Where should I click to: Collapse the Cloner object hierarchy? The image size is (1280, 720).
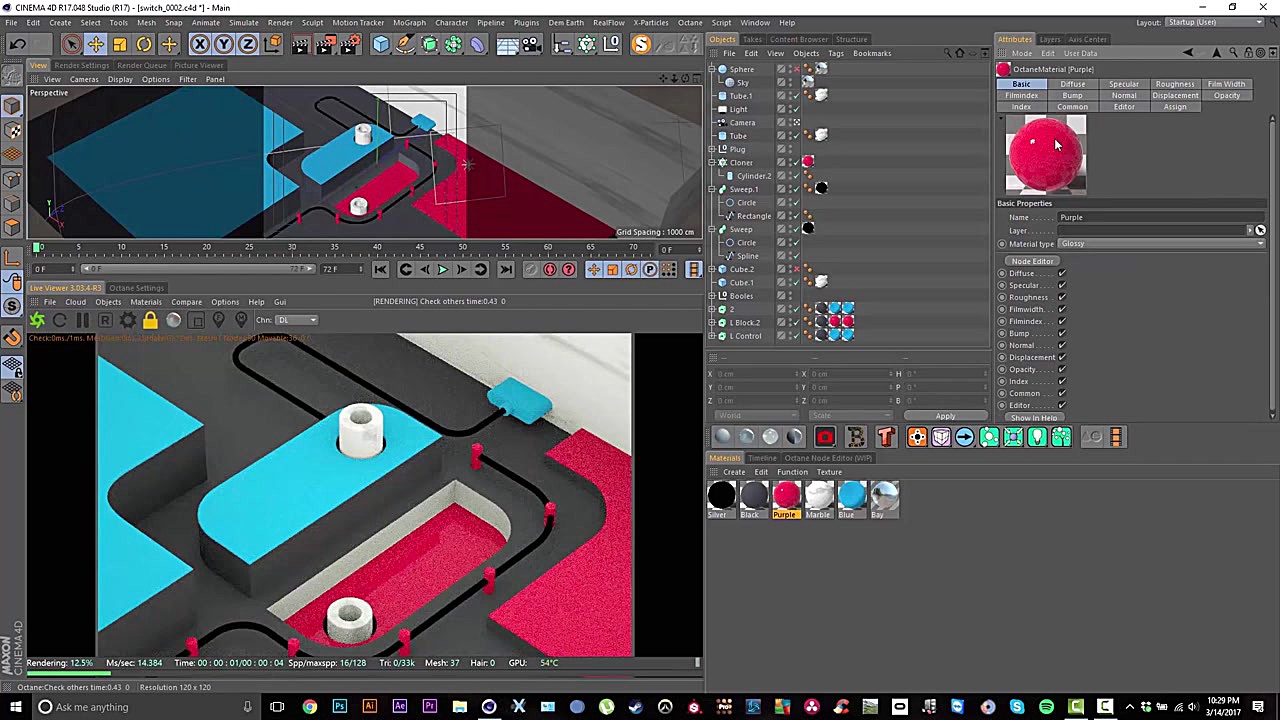click(711, 161)
